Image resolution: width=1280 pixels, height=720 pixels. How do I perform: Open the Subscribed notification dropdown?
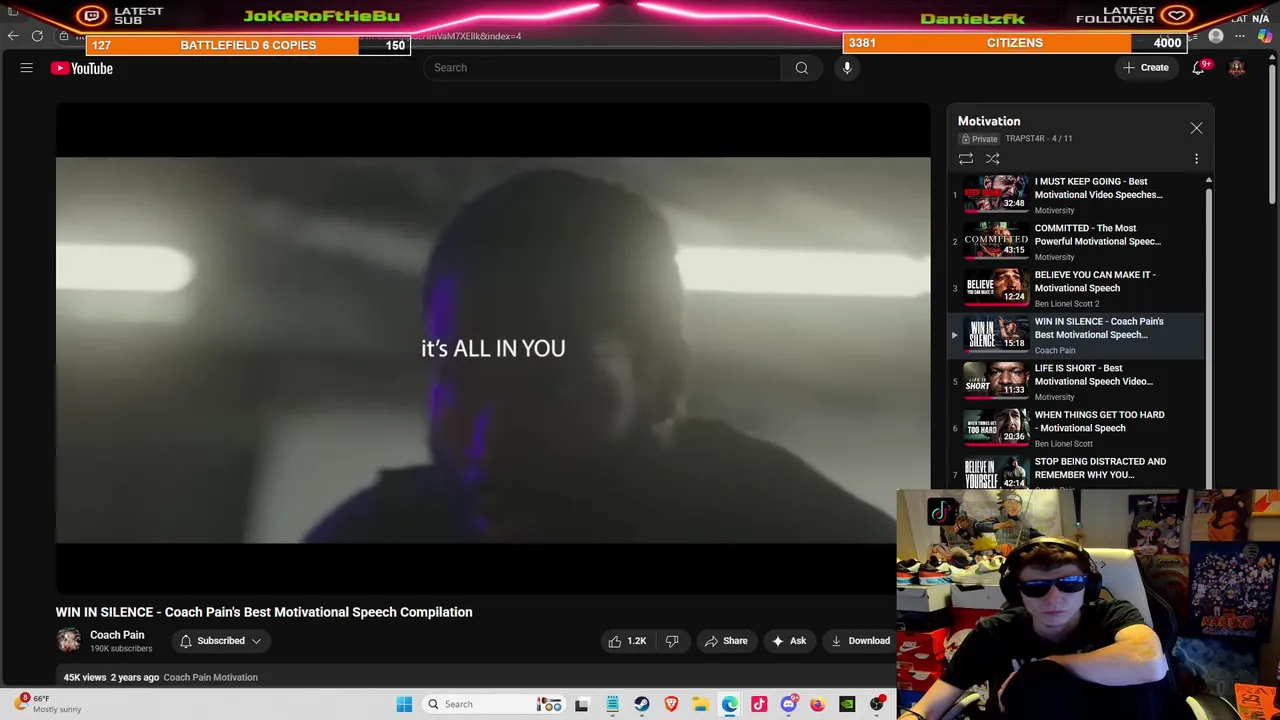pos(220,641)
